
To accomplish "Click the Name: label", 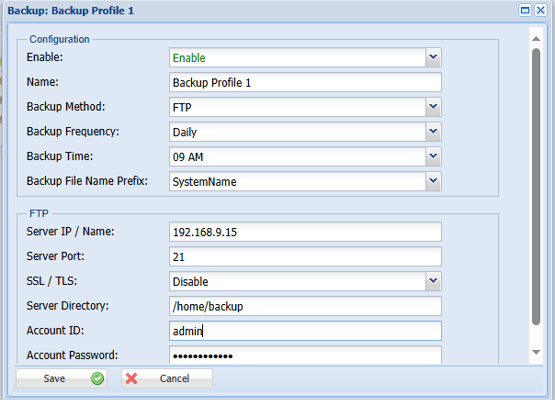I will coord(42,82).
